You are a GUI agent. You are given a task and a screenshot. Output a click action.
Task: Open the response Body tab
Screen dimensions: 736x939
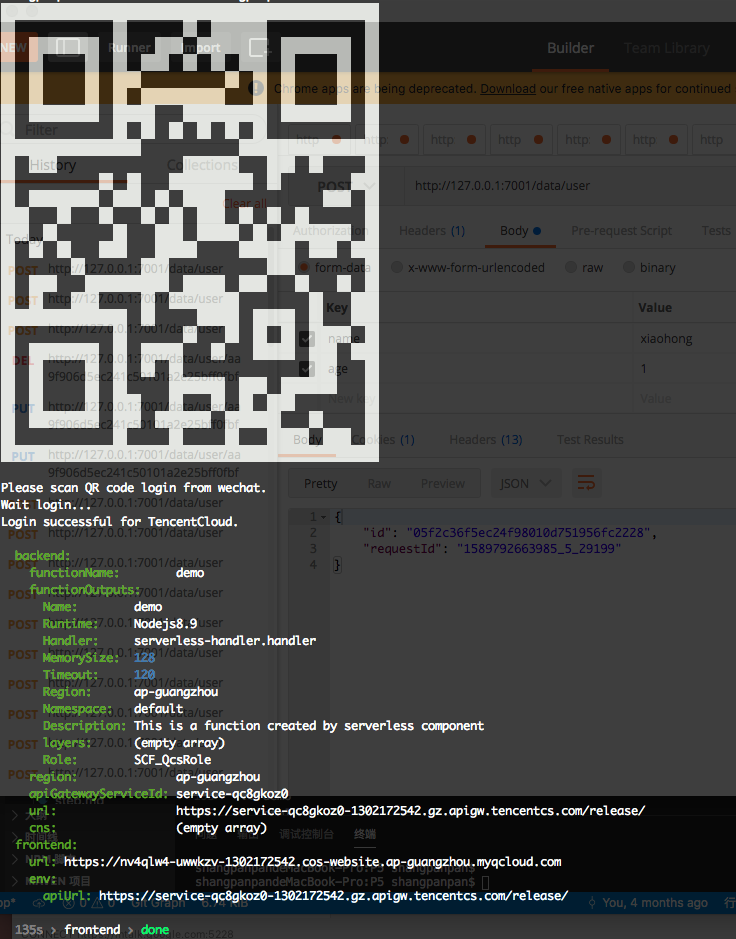[x=307, y=440]
